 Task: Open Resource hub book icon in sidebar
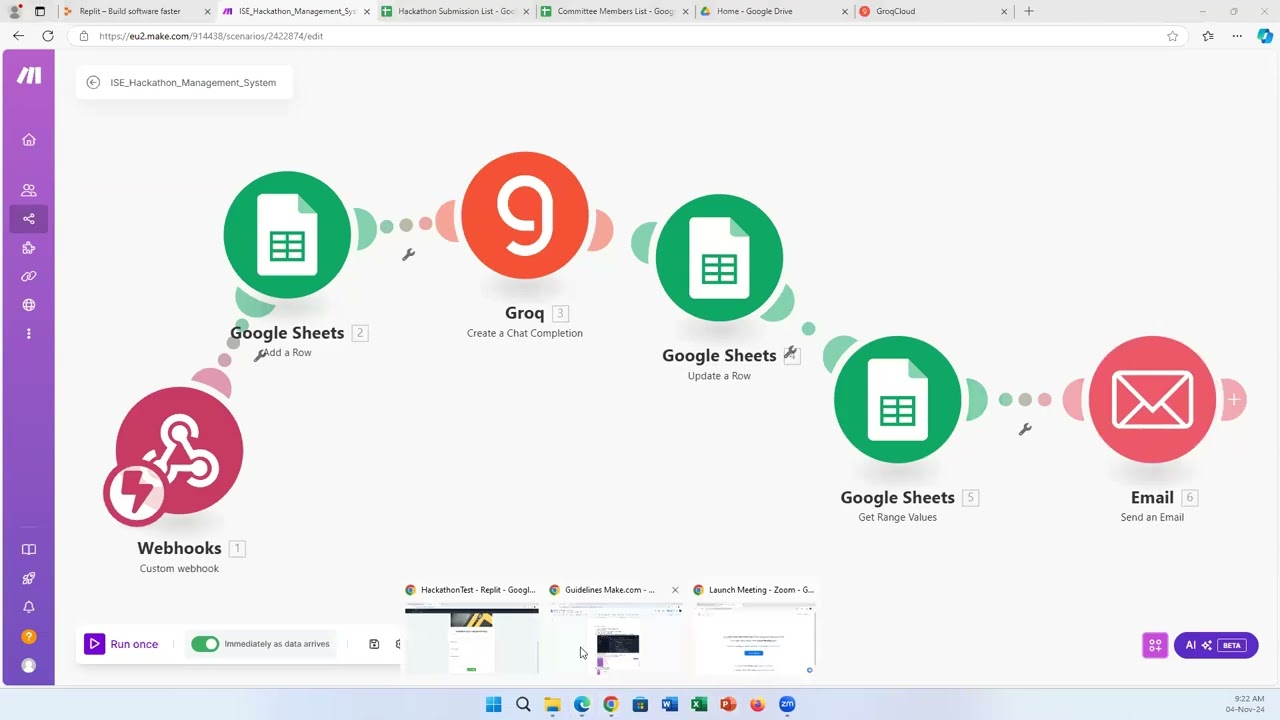[x=29, y=549]
